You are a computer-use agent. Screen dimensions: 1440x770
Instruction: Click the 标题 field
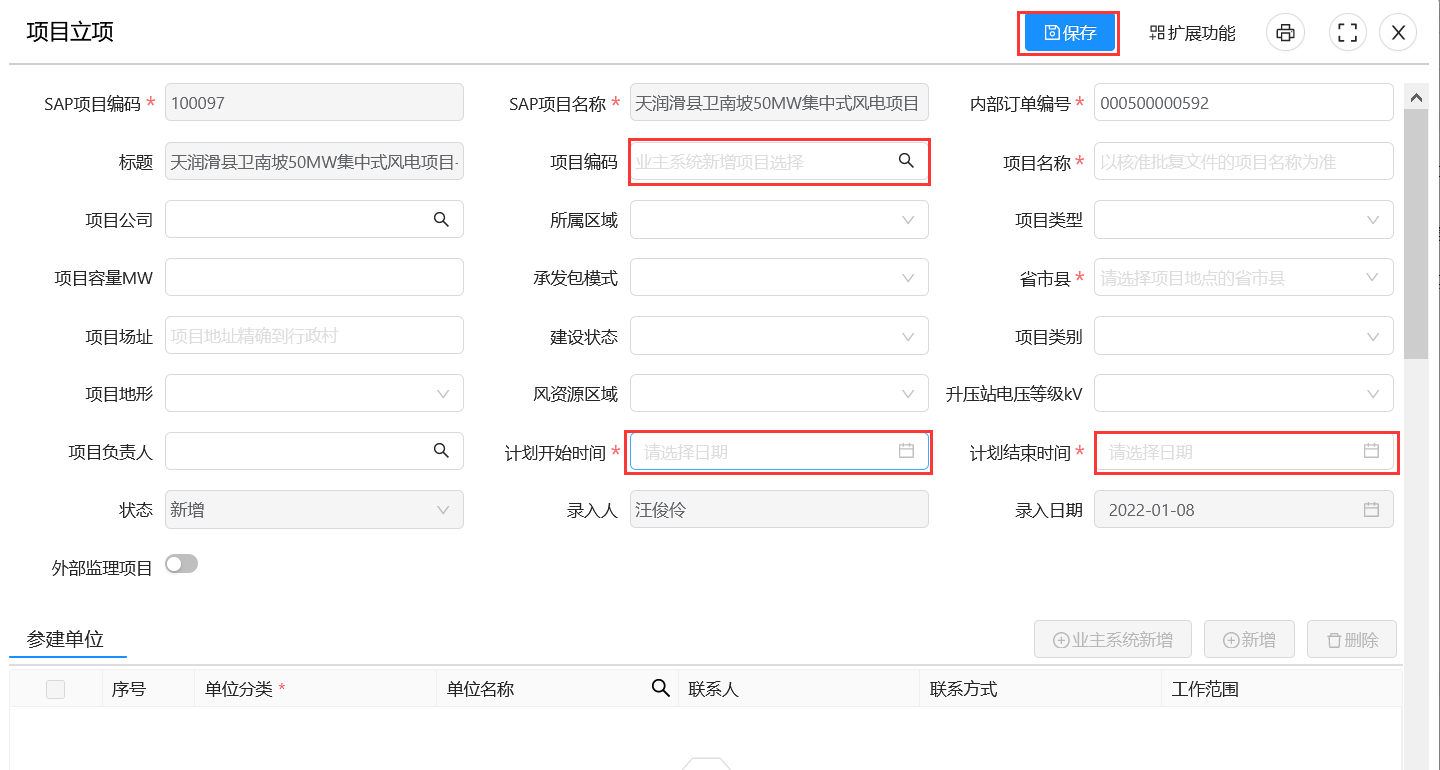tap(314, 162)
